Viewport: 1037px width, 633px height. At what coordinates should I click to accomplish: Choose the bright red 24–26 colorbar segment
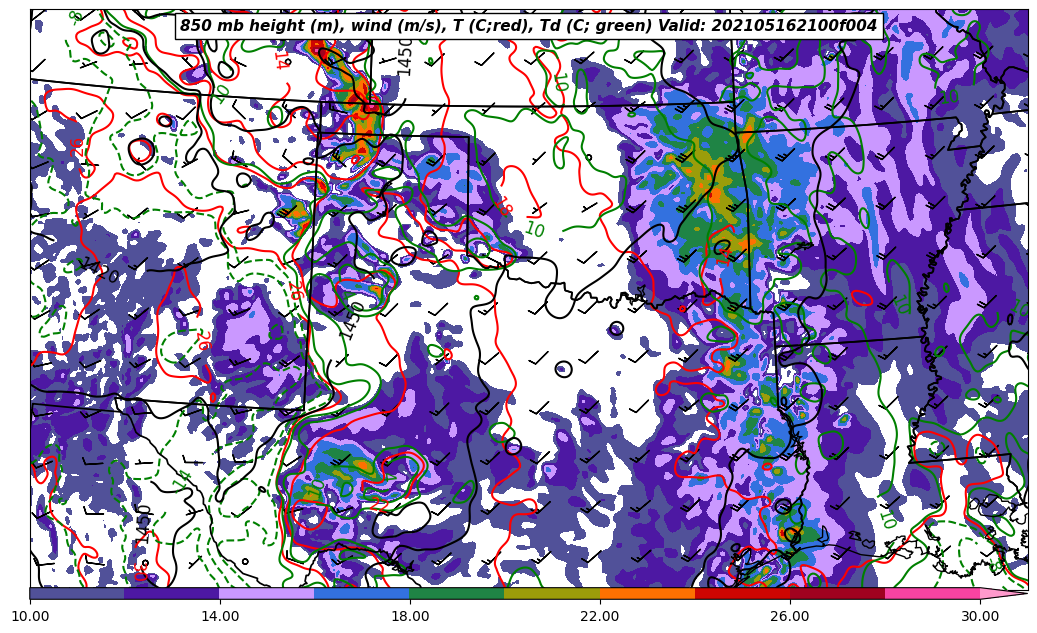[742, 593]
